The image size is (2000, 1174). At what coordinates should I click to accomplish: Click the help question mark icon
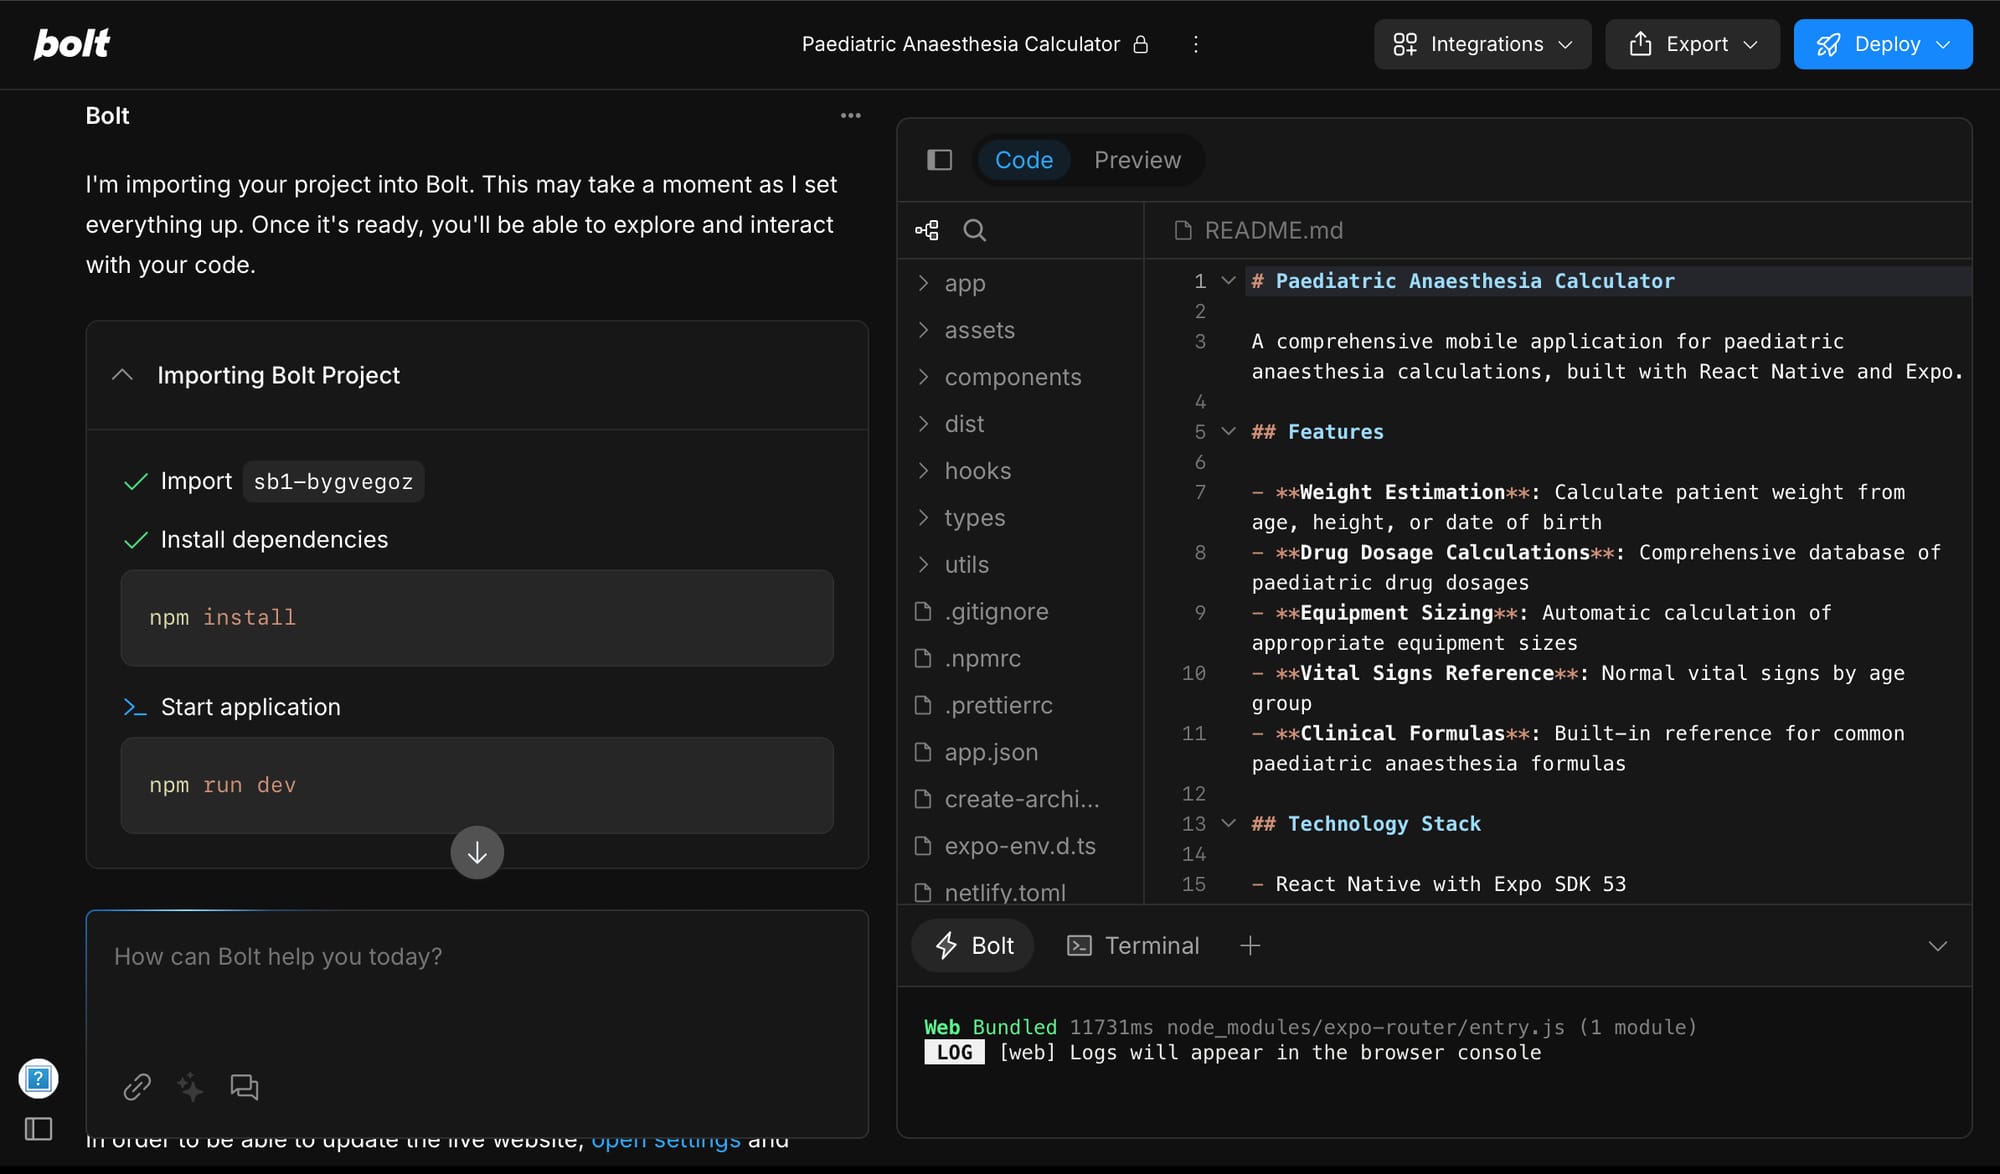point(38,1079)
